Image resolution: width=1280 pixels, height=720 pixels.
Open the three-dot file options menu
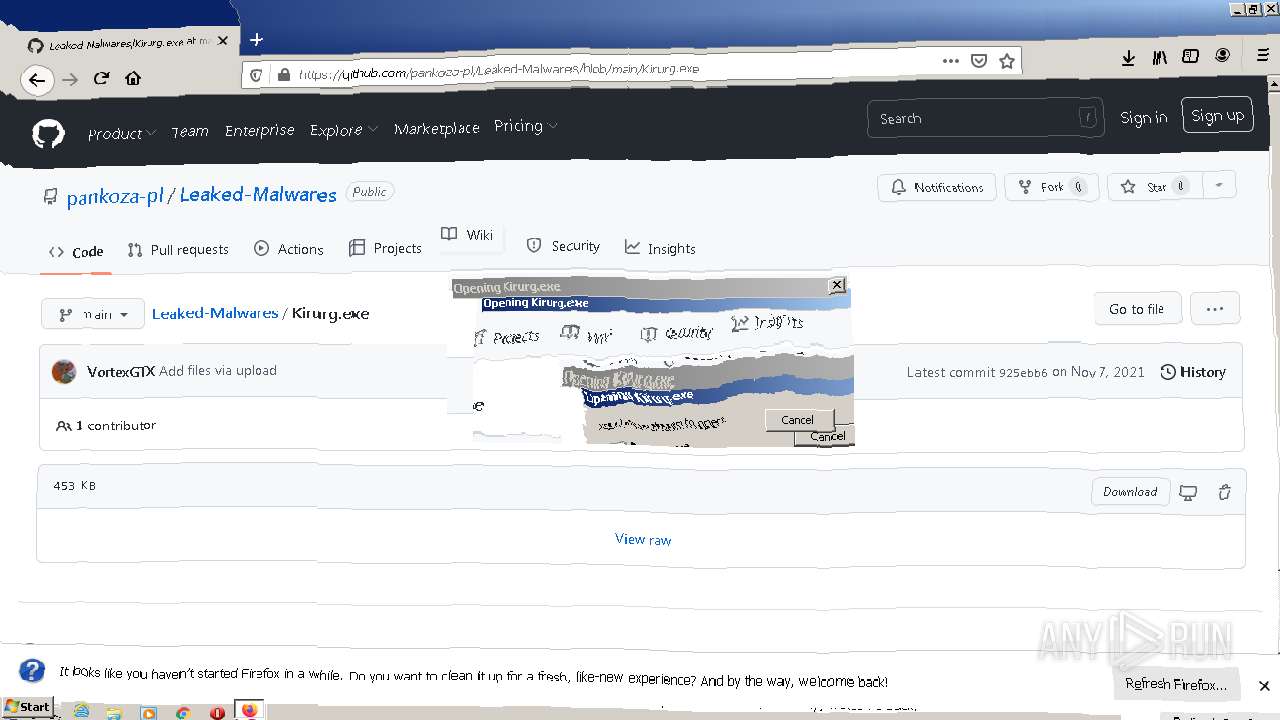click(1215, 309)
